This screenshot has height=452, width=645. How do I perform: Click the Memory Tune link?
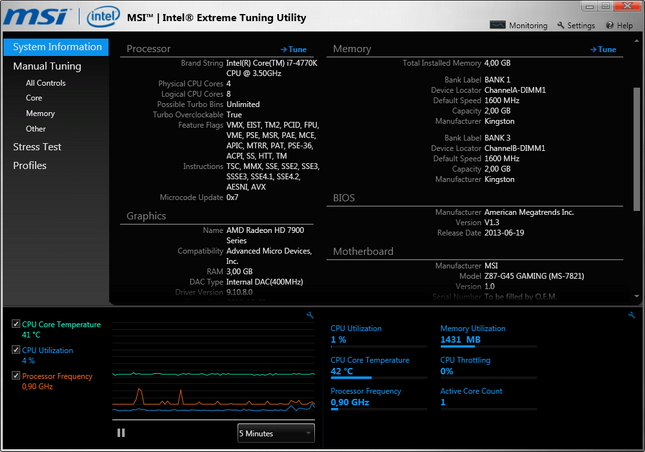click(601, 49)
